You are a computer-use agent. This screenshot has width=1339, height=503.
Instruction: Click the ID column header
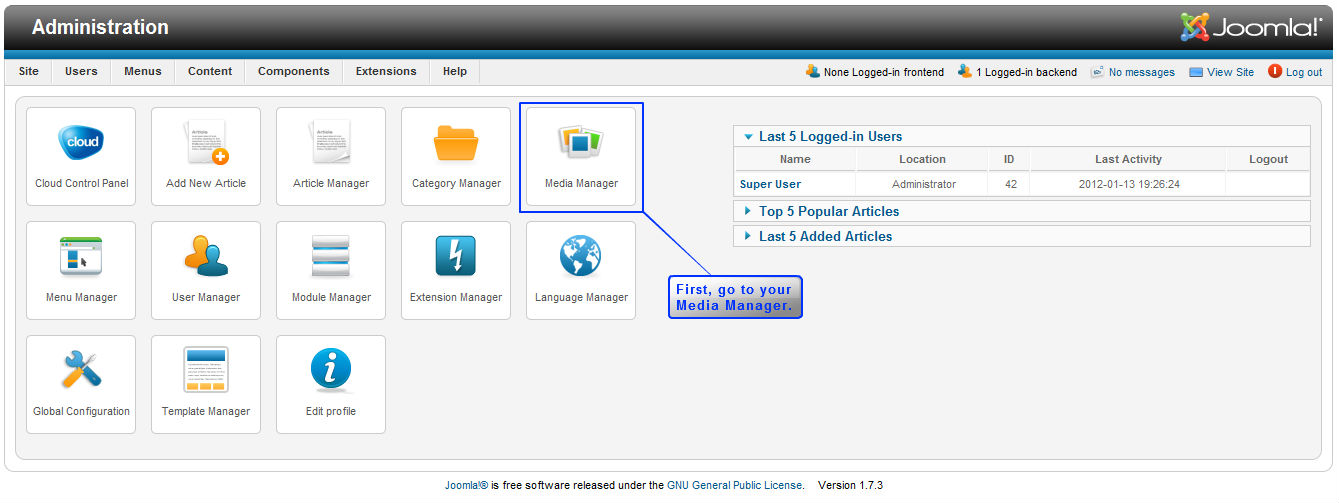(1009, 159)
